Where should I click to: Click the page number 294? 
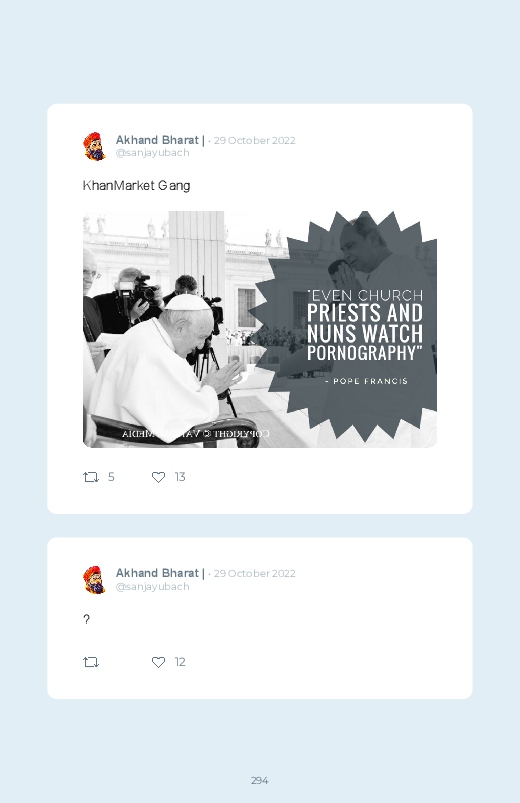point(260,780)
